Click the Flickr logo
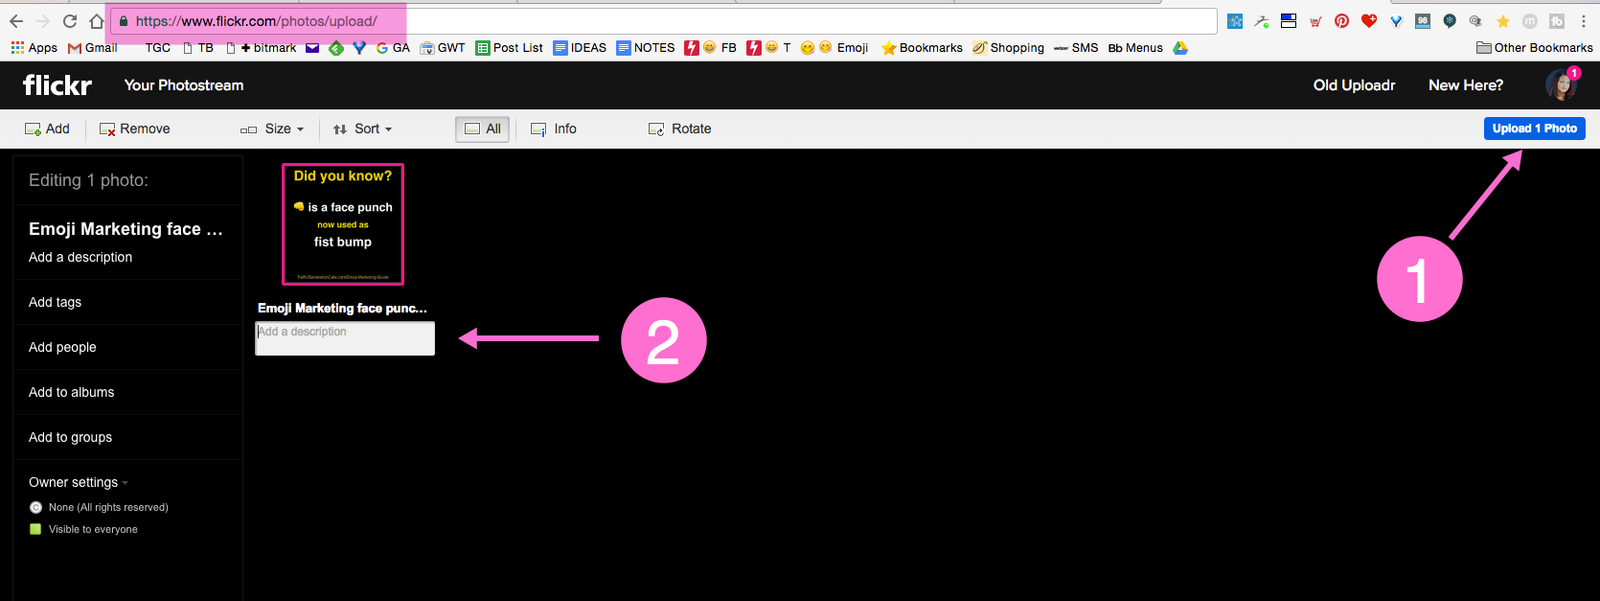The width and height of the screenshot is (1600, 601). tap(57, 86)
